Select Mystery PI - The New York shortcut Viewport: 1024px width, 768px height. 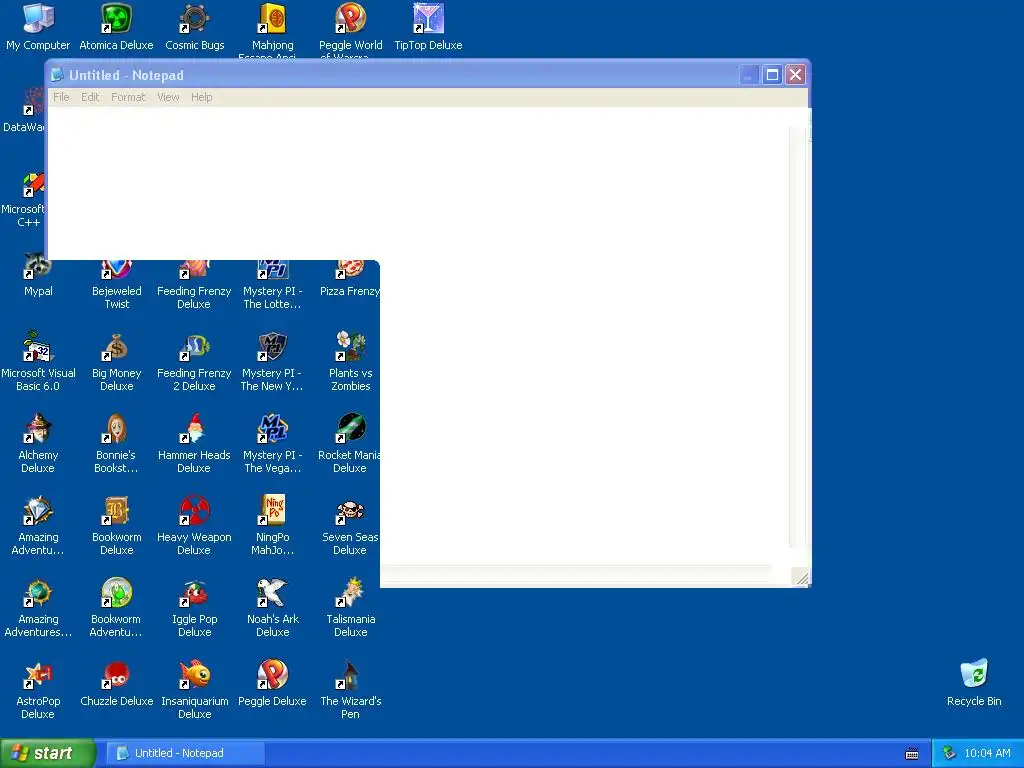click(272, 361)
